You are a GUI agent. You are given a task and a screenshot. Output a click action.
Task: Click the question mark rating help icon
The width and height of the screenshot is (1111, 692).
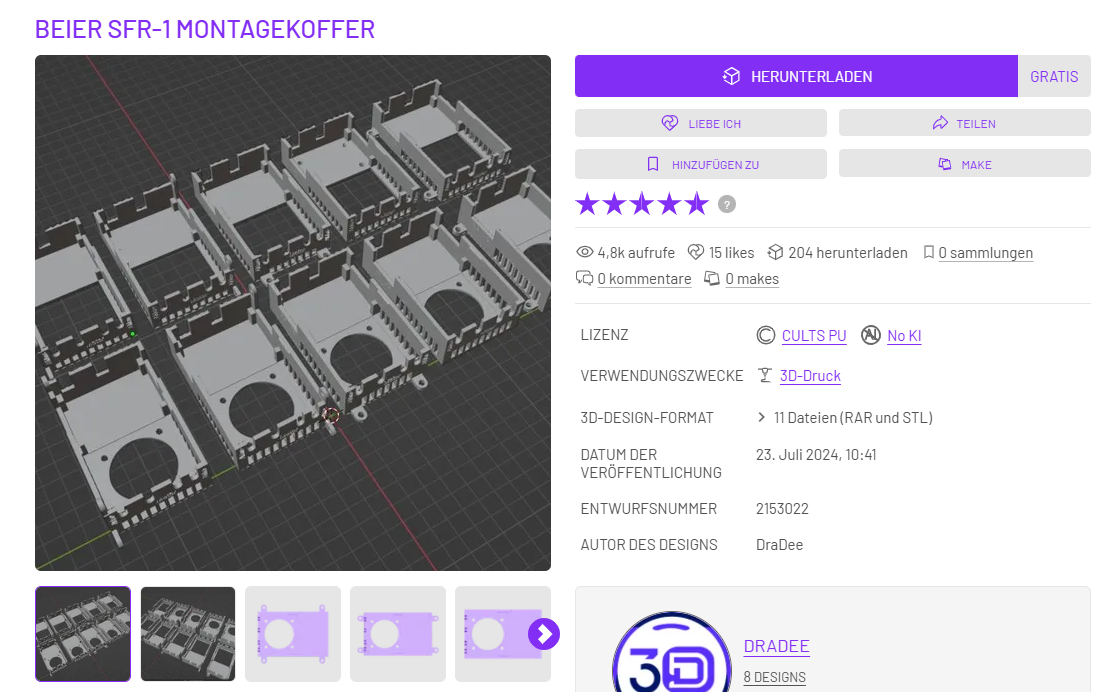(726, 204)
